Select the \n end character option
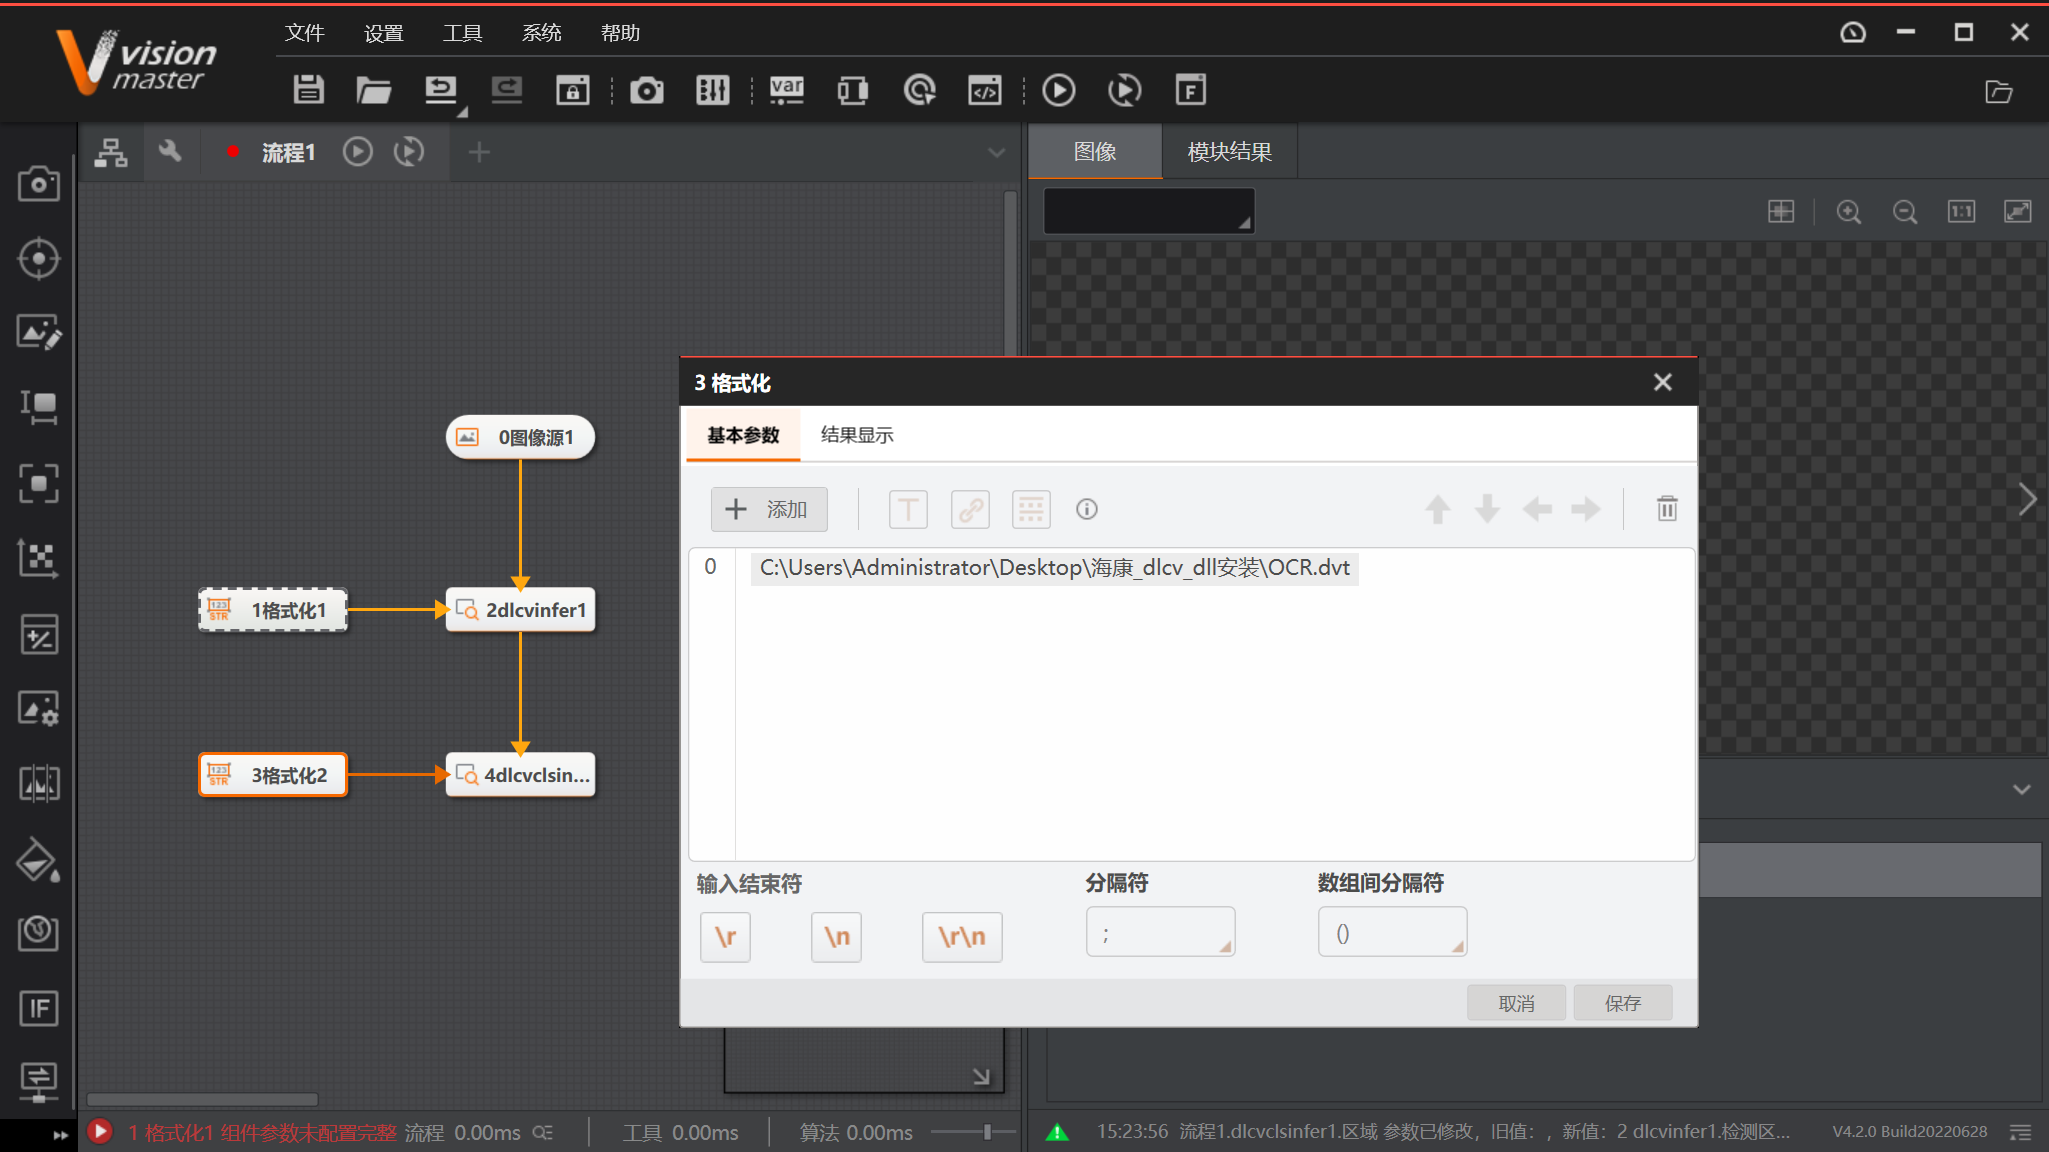This screenshot has height=1152, width=2049. click(x=836, y=937)
